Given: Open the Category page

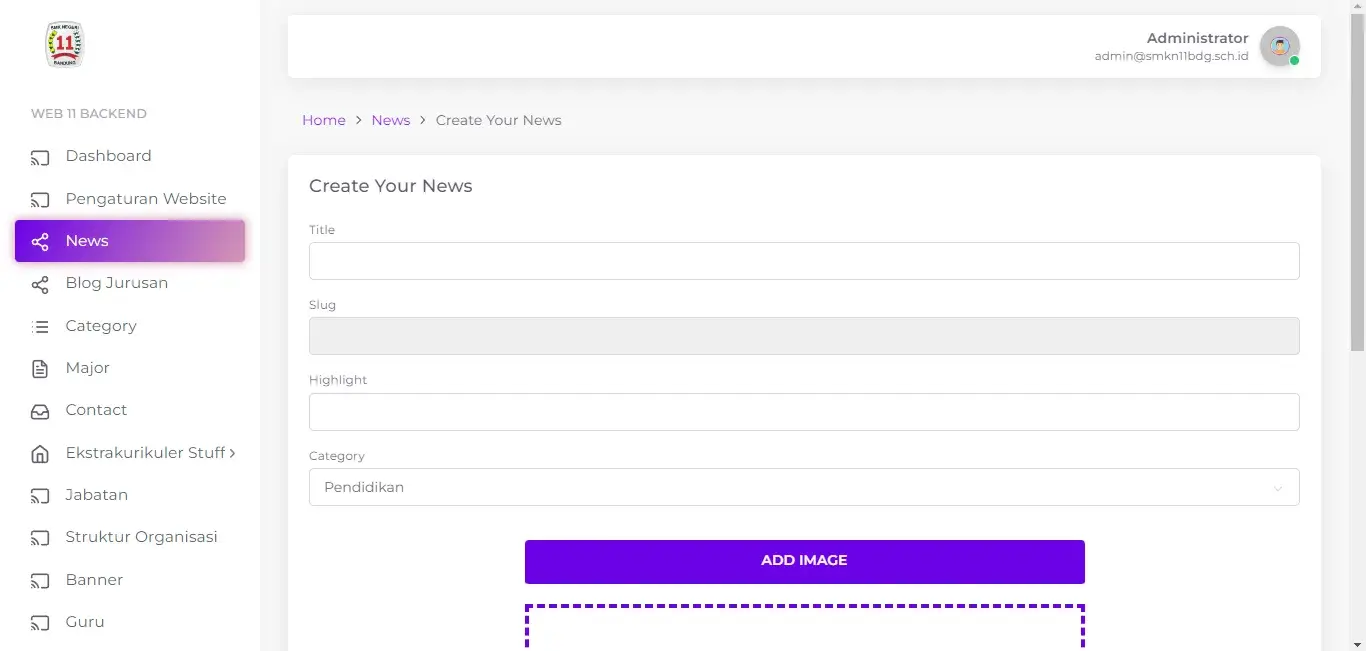Looking at the screenshot, I should 130,326.
